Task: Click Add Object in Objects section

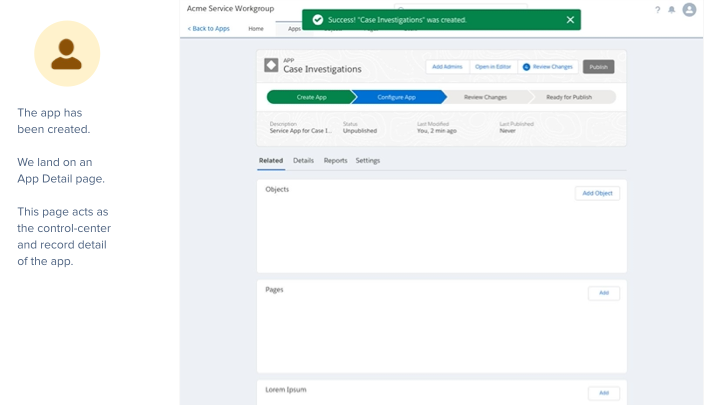Action: click(x=597, y=193)
